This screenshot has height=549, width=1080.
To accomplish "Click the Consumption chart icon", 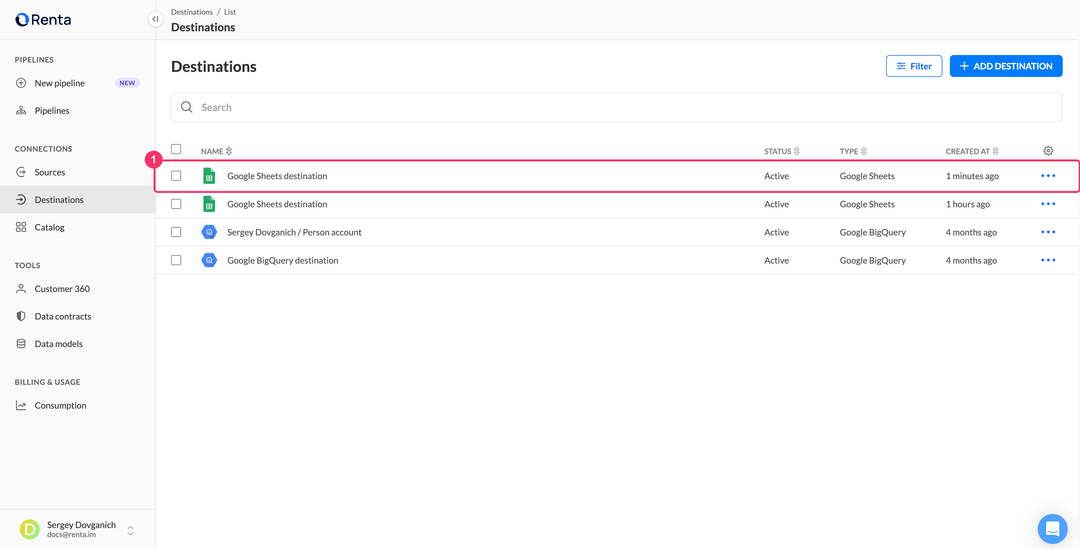I will click(x=21, y=406).
